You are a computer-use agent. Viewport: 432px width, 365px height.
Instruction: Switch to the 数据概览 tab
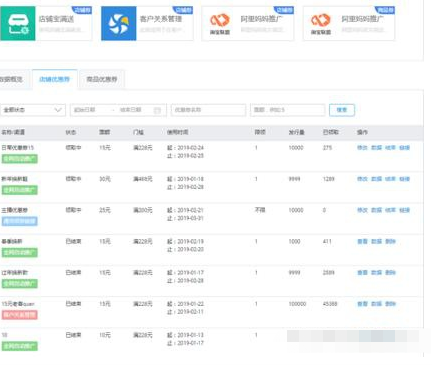[x=11, y=79]
